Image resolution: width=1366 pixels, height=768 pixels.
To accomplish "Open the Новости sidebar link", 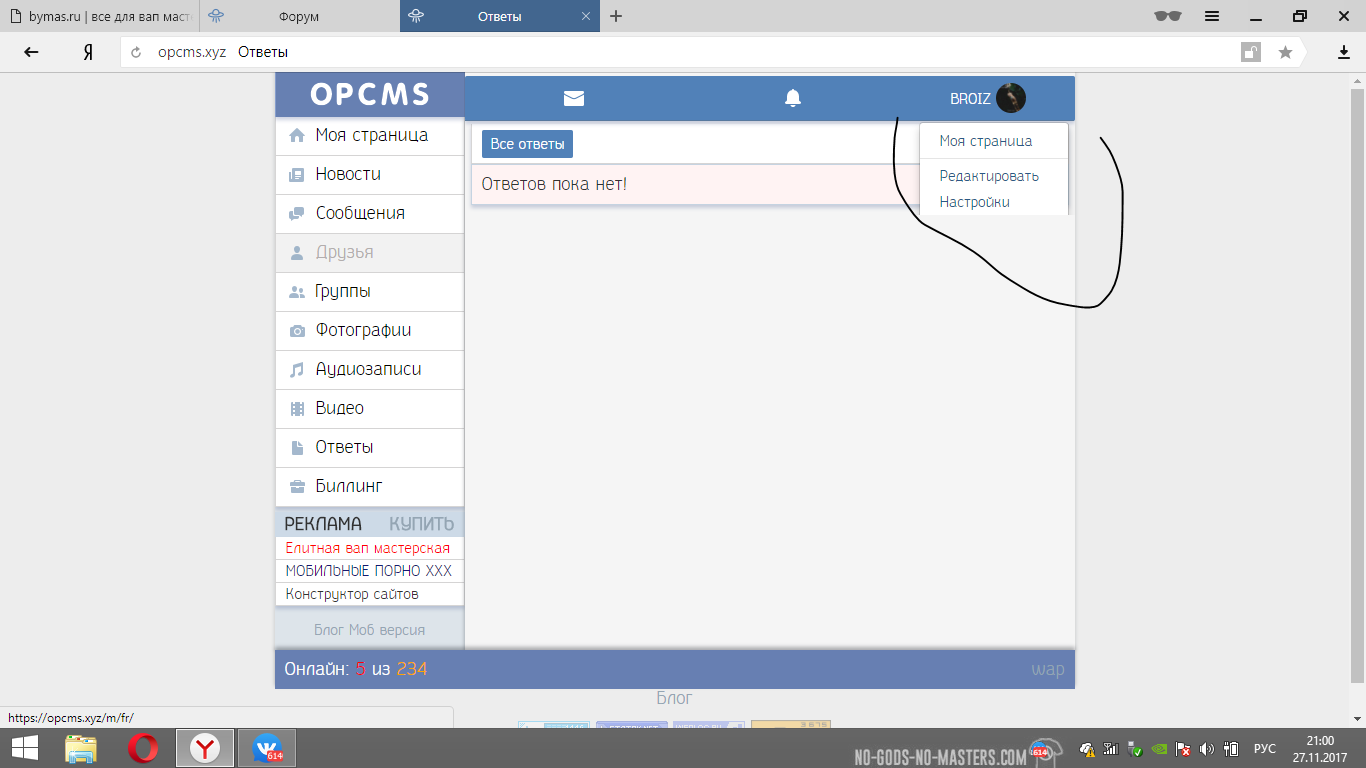I will (x=348, y=174).
